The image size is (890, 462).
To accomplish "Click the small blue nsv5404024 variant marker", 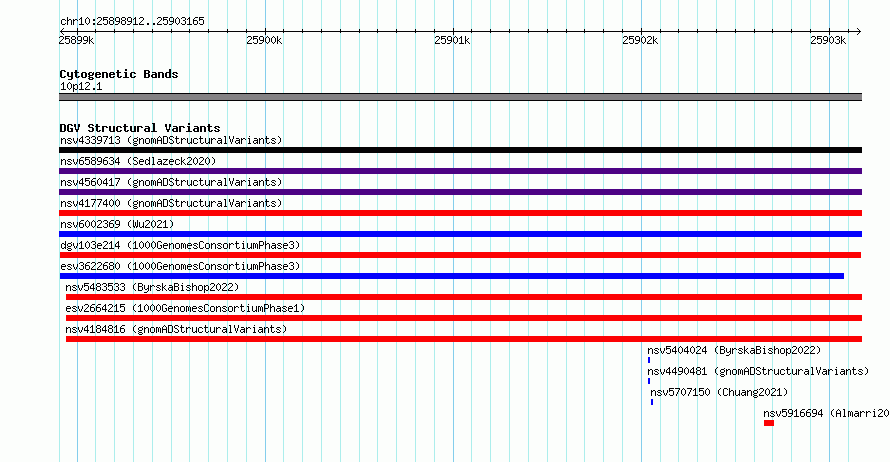I will (x=649, y=360).
